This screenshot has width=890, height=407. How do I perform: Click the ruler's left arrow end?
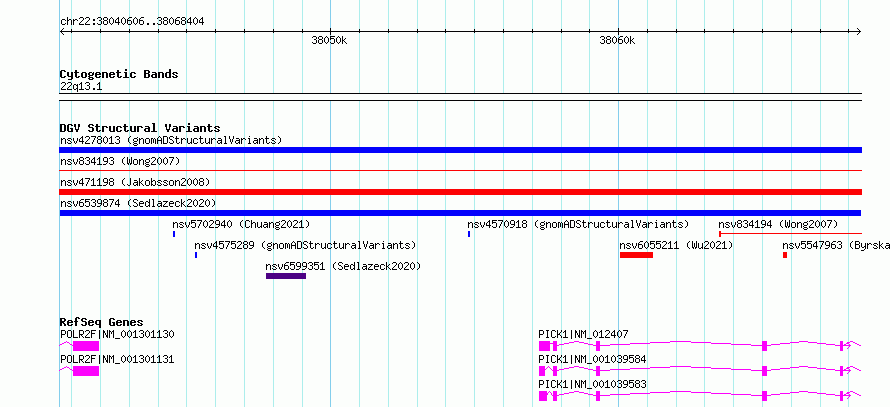click(62, 31)
